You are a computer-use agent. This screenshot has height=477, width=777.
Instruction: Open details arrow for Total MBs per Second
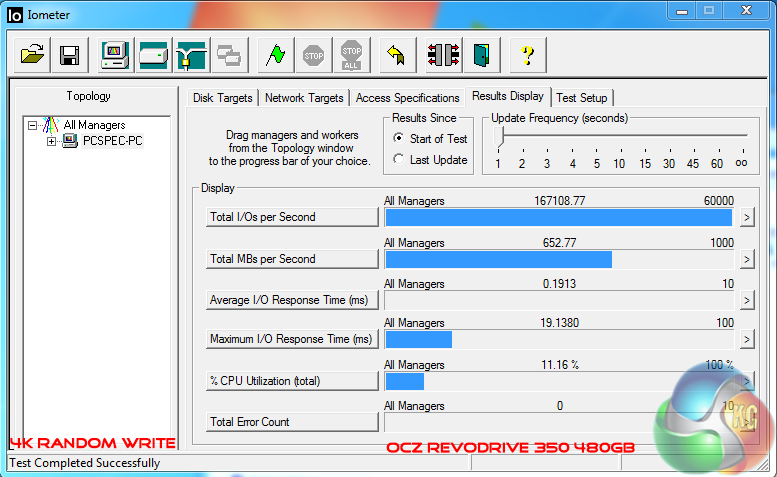tap(747, 259)
